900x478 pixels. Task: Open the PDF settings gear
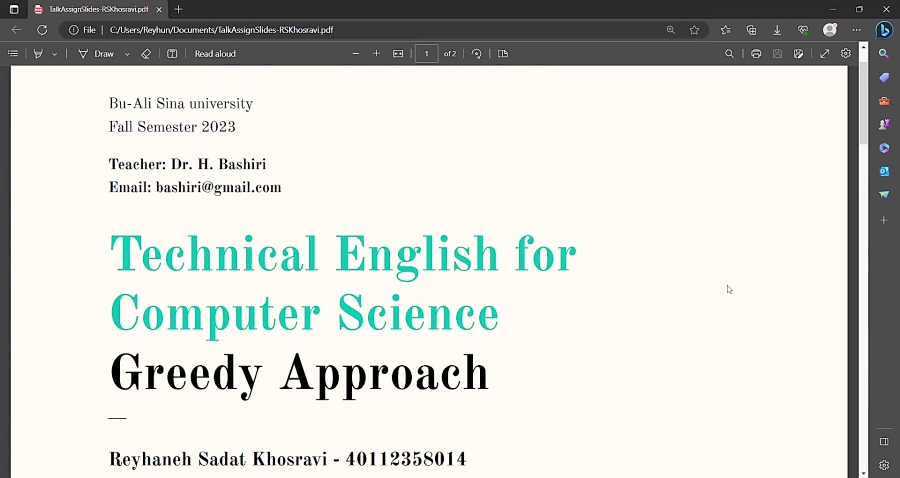[x=846, y=54]
